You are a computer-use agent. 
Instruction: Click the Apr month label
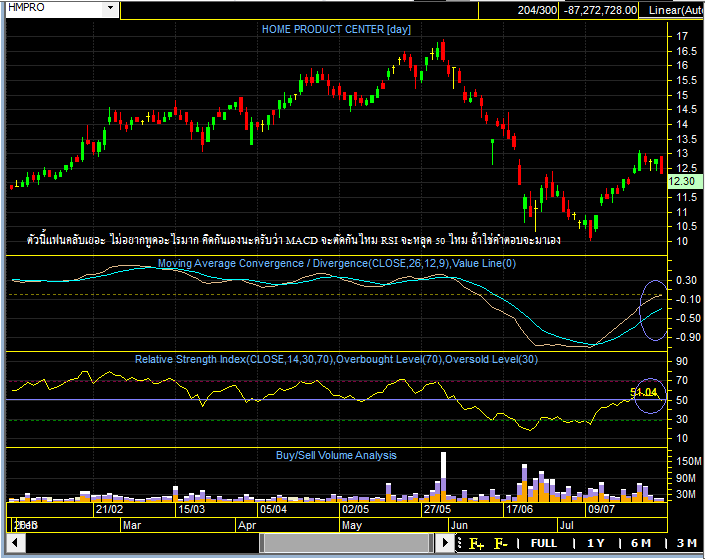(247, 525)
